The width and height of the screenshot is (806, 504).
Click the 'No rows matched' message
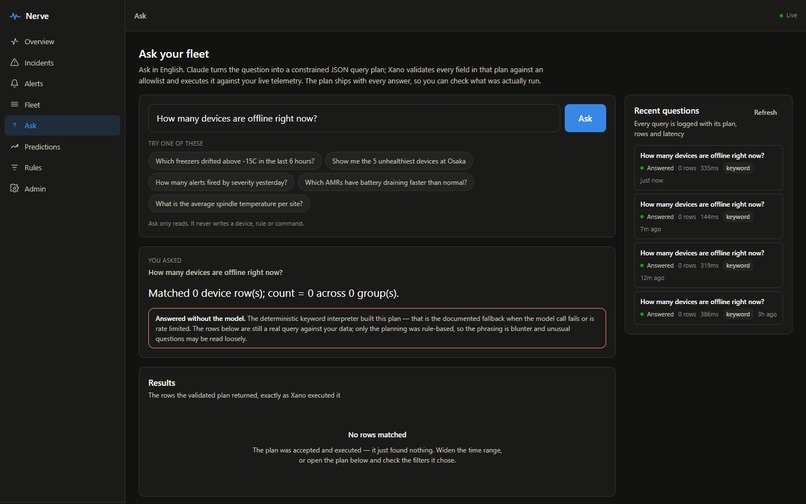(377, 435)
